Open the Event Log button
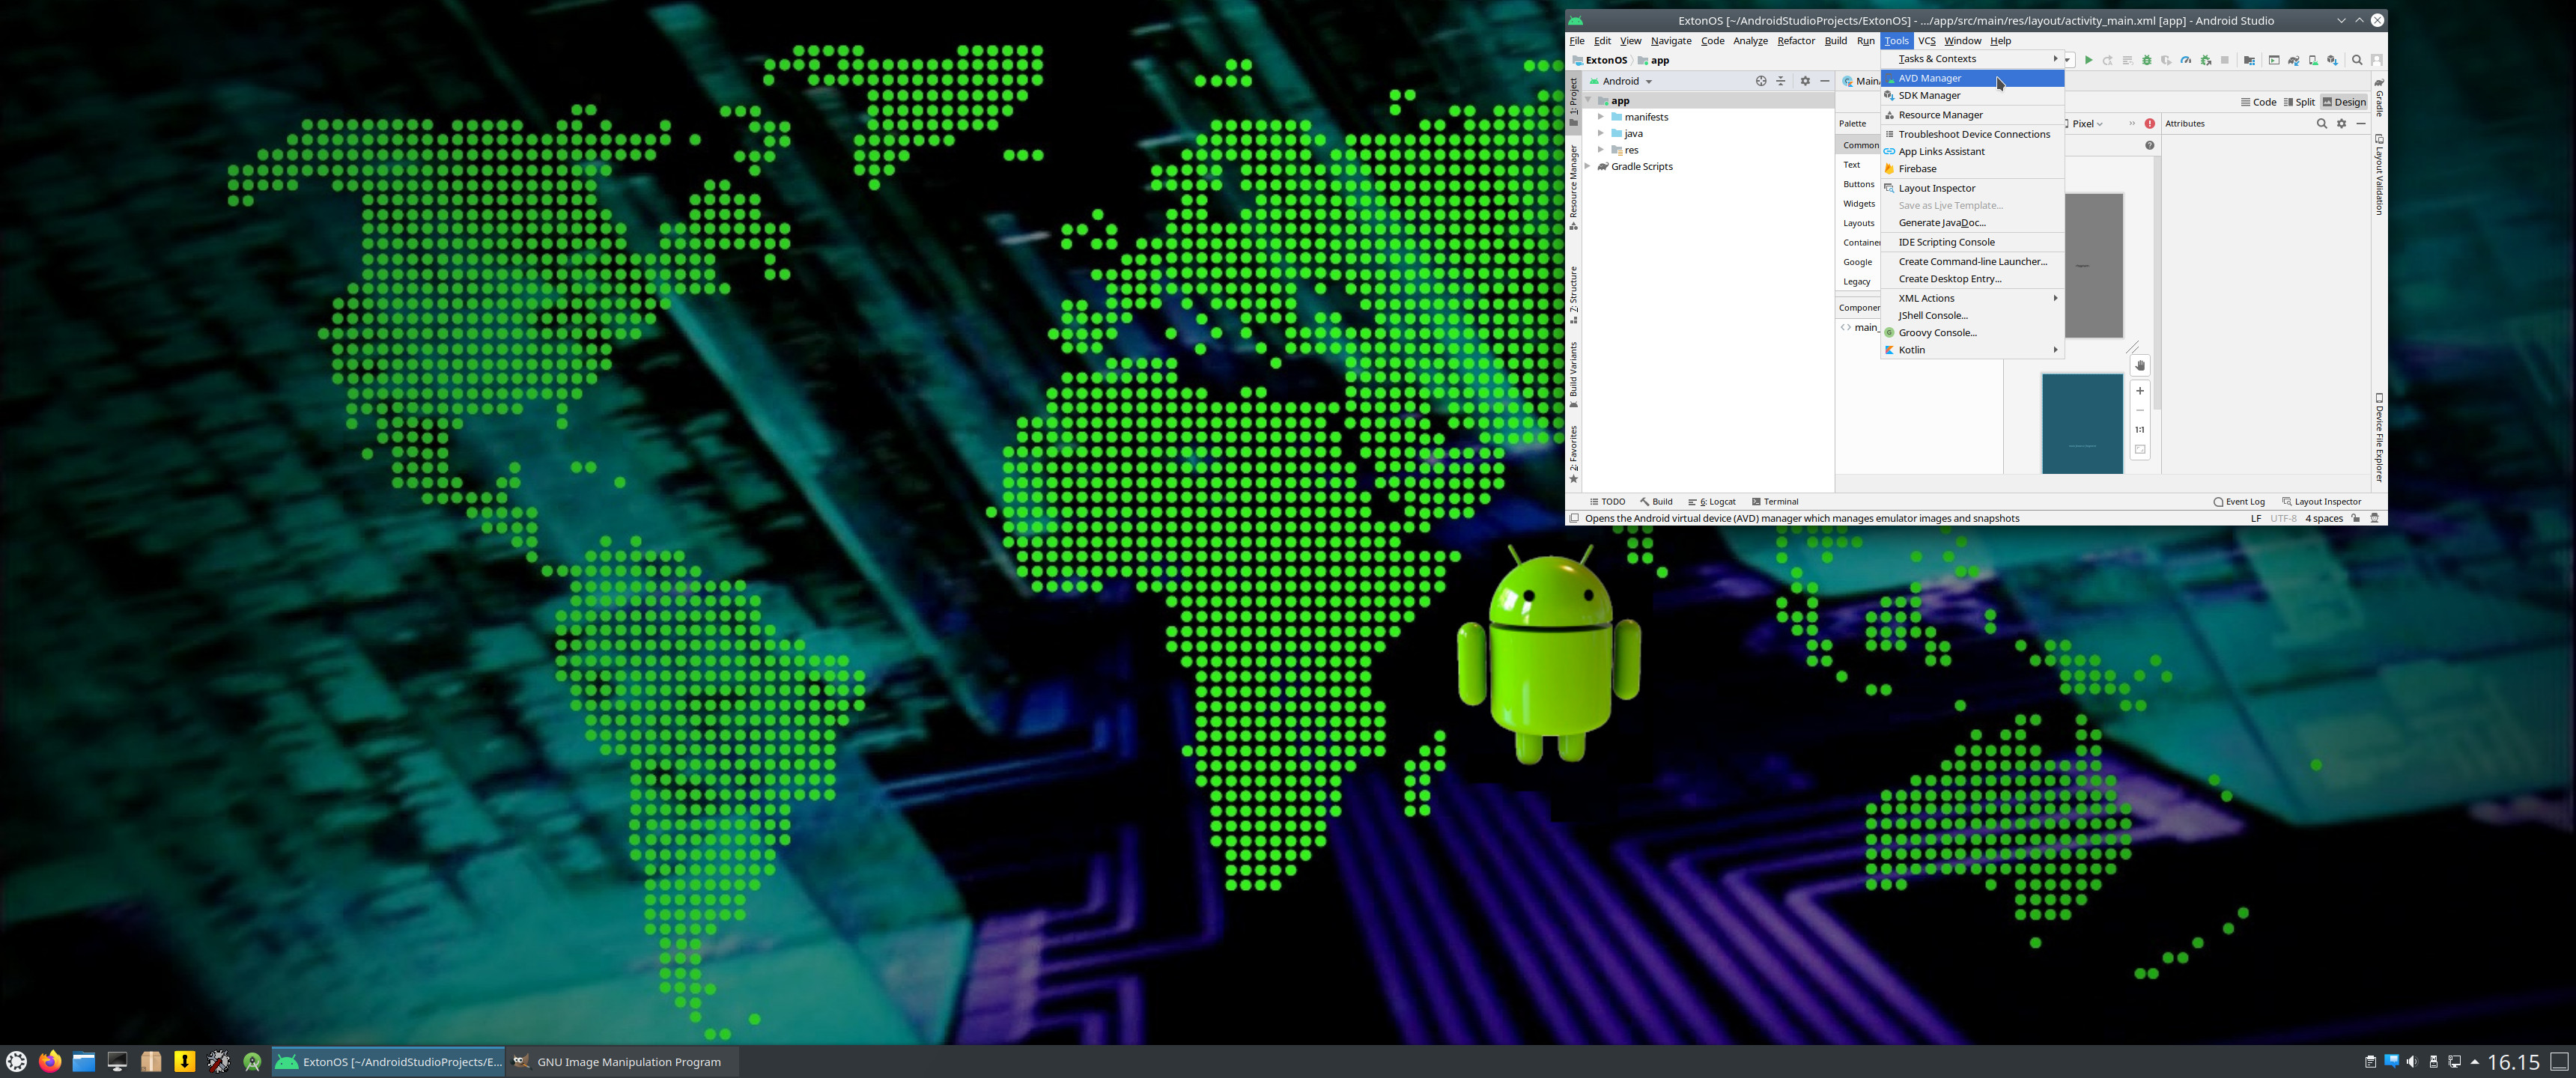Screen dimensions: 2576x1078 pyautogui.click(x=2239, y=502)
